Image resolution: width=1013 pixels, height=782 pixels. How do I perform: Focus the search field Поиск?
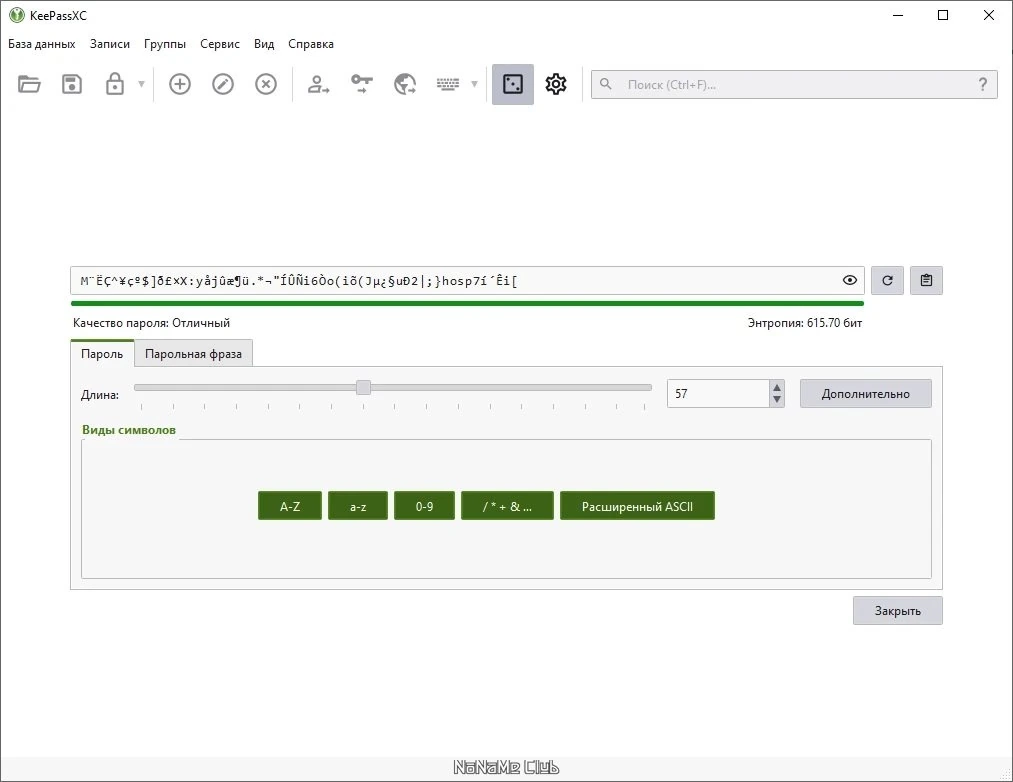click(x=794, y=85)
